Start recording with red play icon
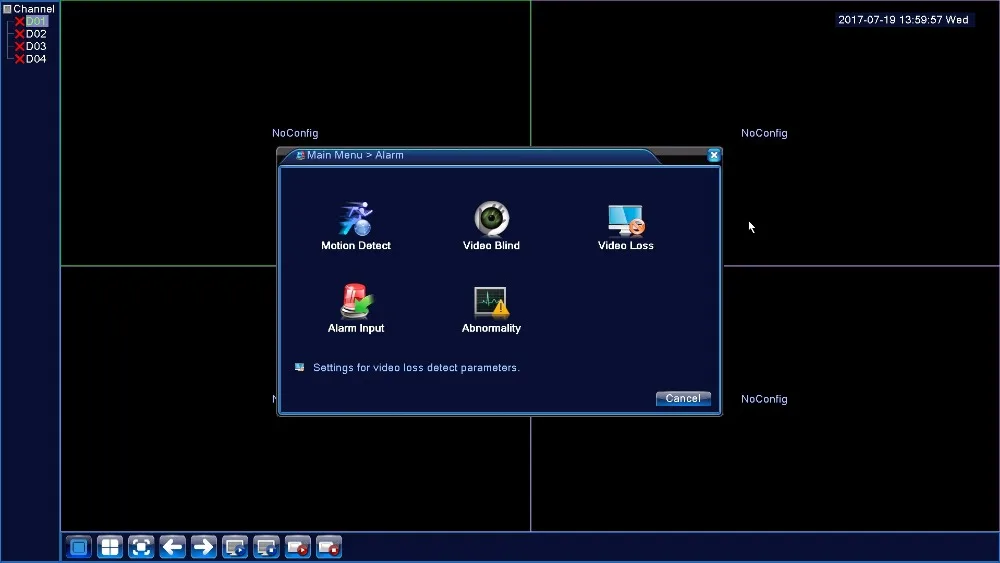This screenshot has height=563, width=1000. click(x=298, y=547)
